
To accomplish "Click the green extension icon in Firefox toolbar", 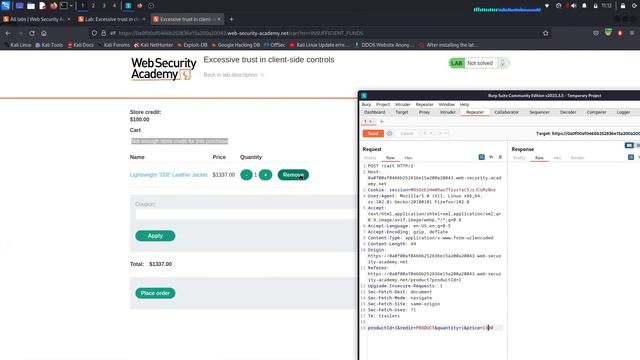I will point(608,33).
